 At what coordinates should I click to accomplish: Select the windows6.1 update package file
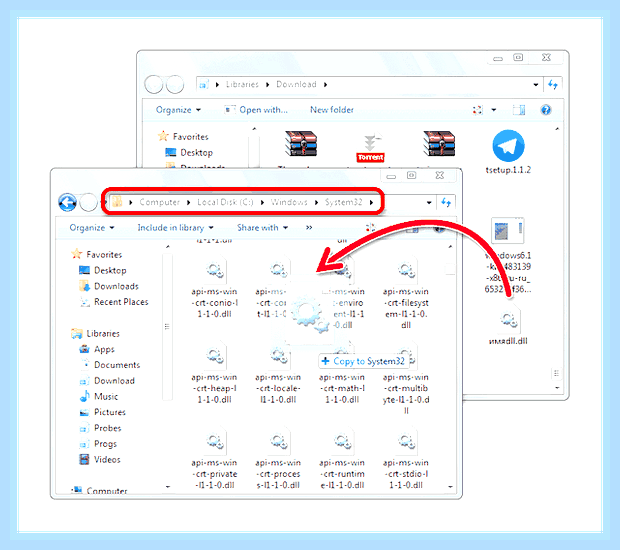click(x=508, y=255)
